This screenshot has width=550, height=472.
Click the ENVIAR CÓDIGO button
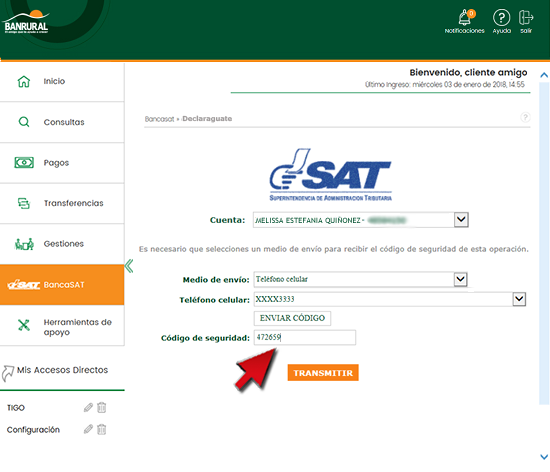click(x=292, y=318)
